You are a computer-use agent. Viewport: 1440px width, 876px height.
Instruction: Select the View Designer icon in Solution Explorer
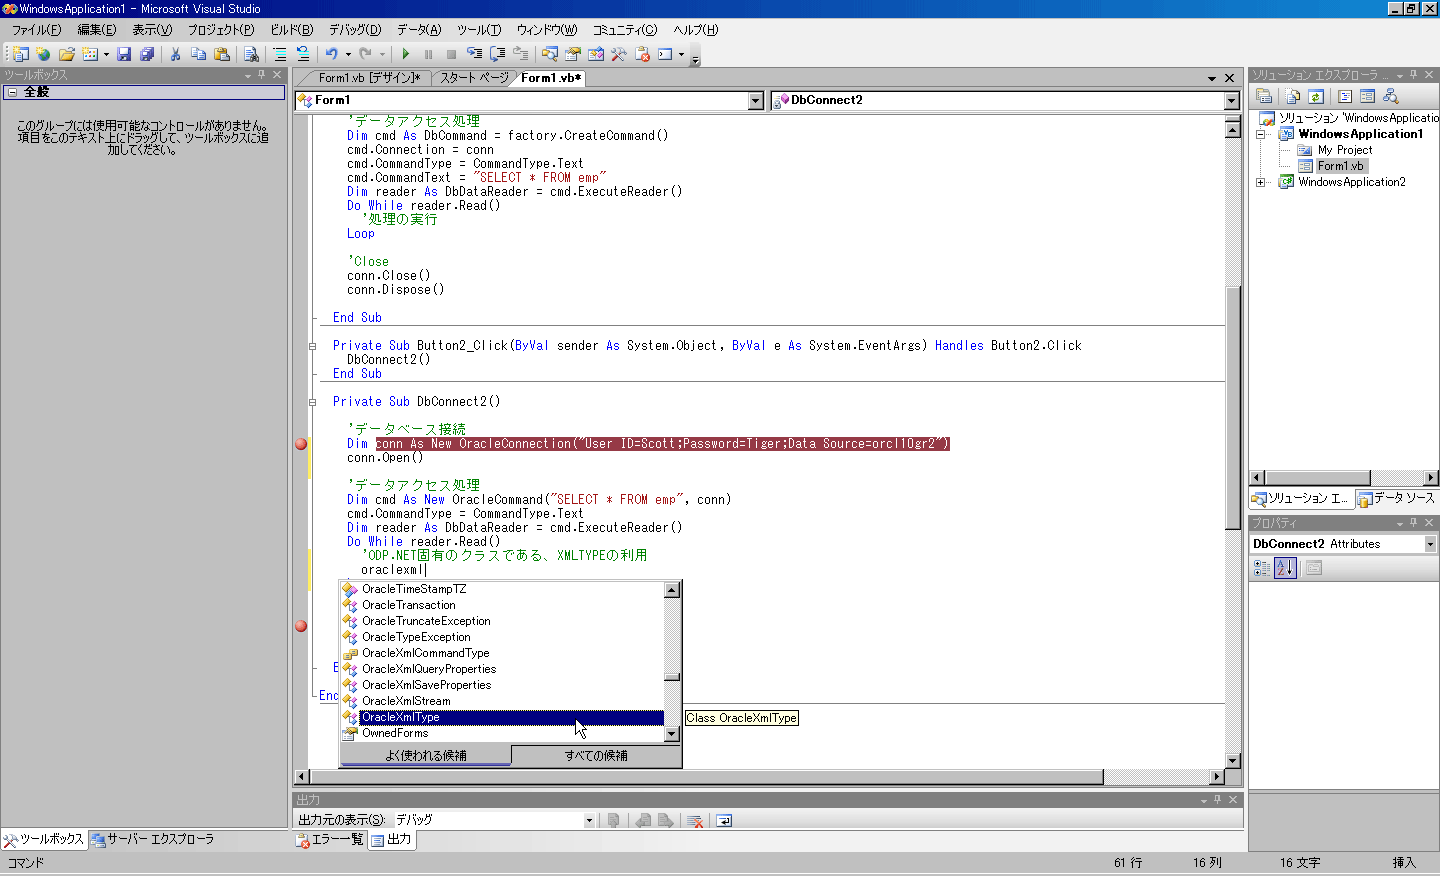pos(1368,95)
